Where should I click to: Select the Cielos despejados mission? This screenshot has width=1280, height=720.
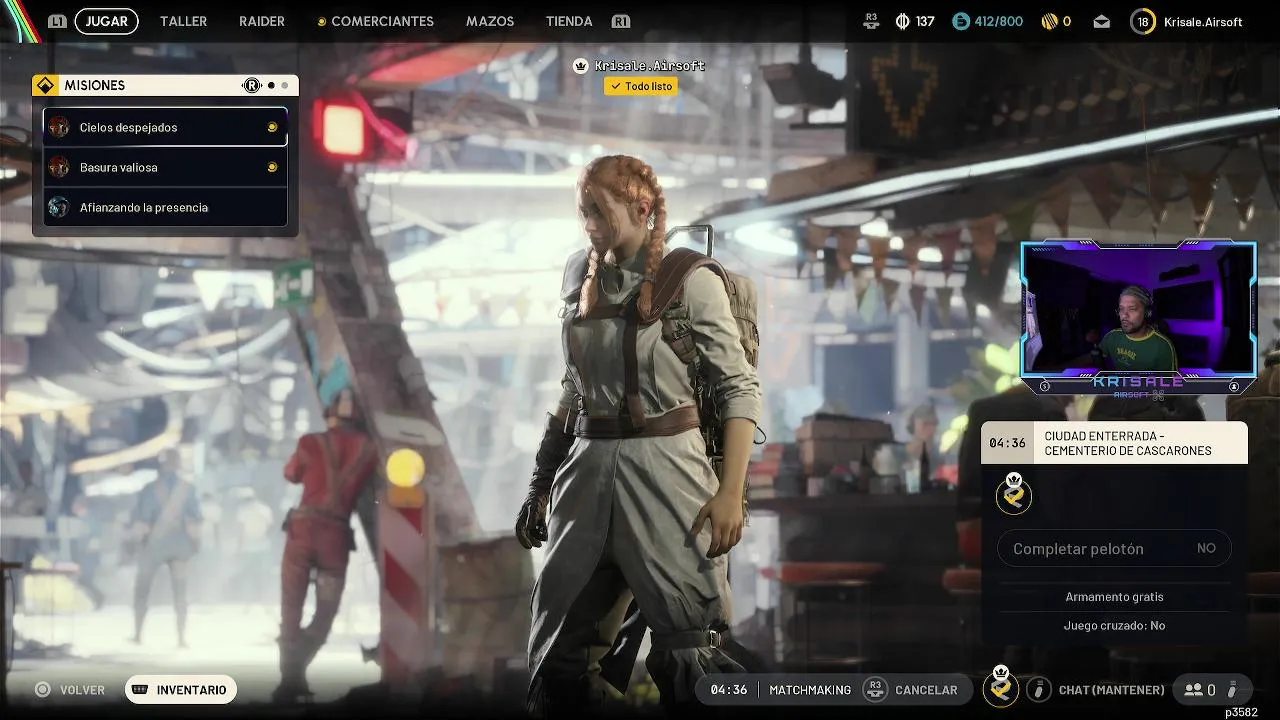click(x=165, y=127)
